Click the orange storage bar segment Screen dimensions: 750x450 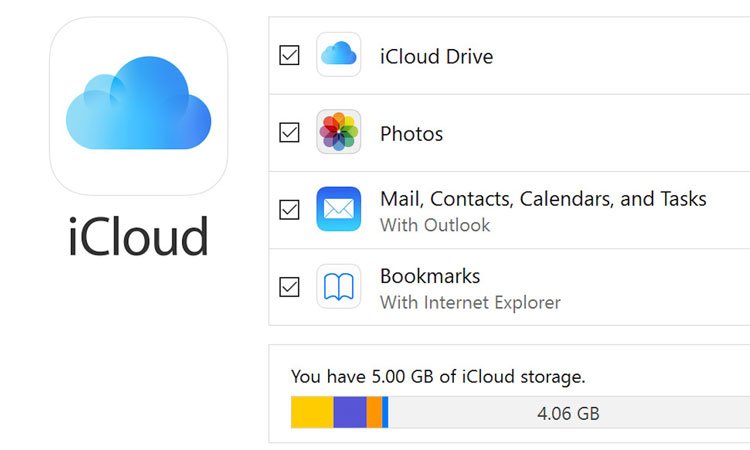coord(374,412)
